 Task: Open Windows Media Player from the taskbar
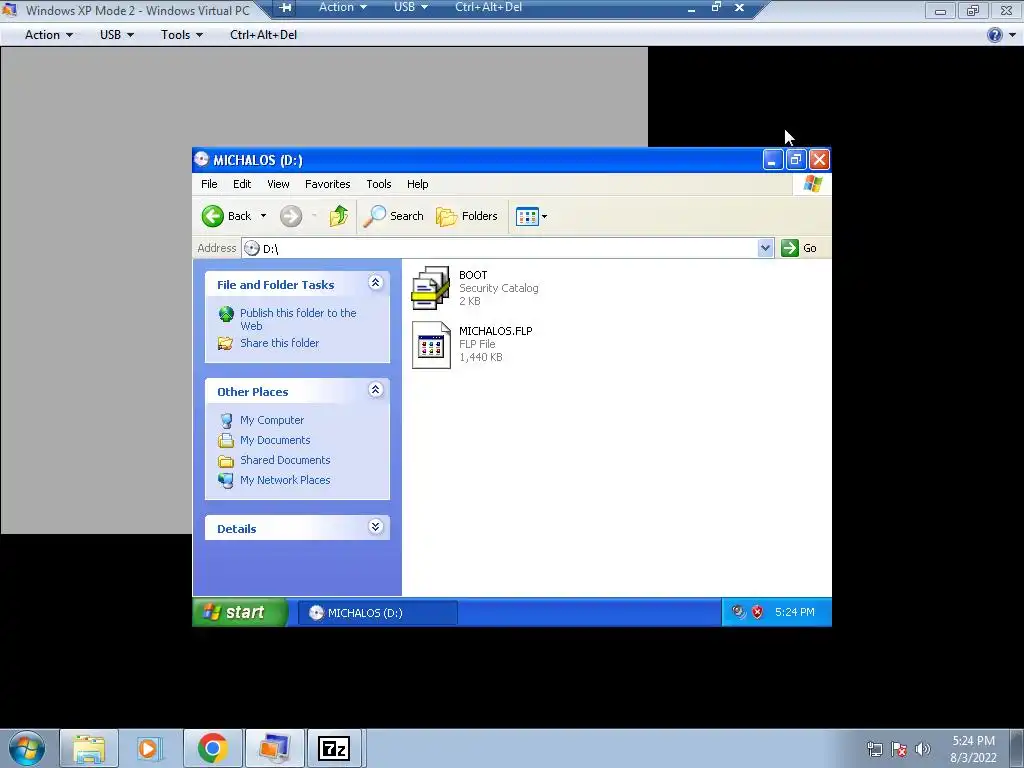[150, 748]
